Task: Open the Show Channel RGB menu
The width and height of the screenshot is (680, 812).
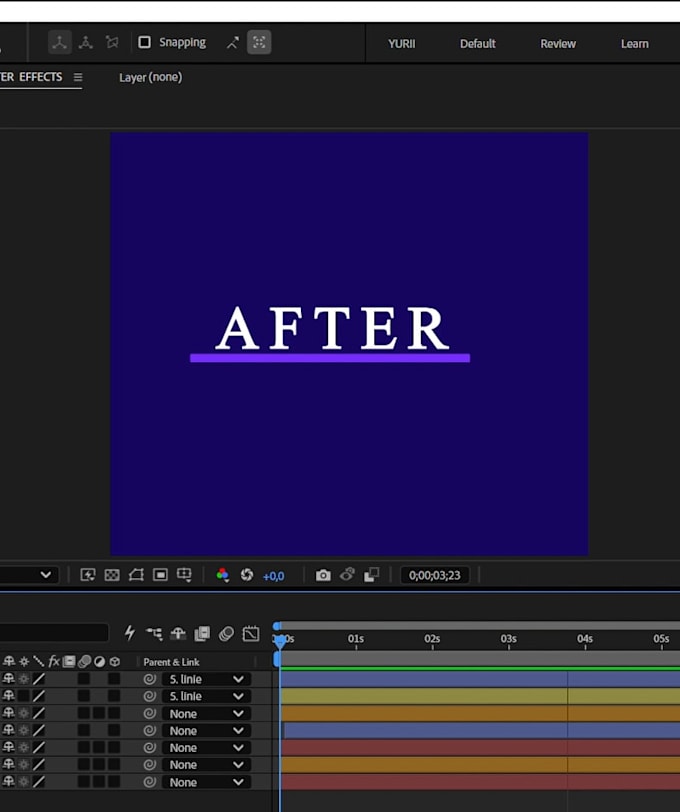Action: click(x=223, y=575)
